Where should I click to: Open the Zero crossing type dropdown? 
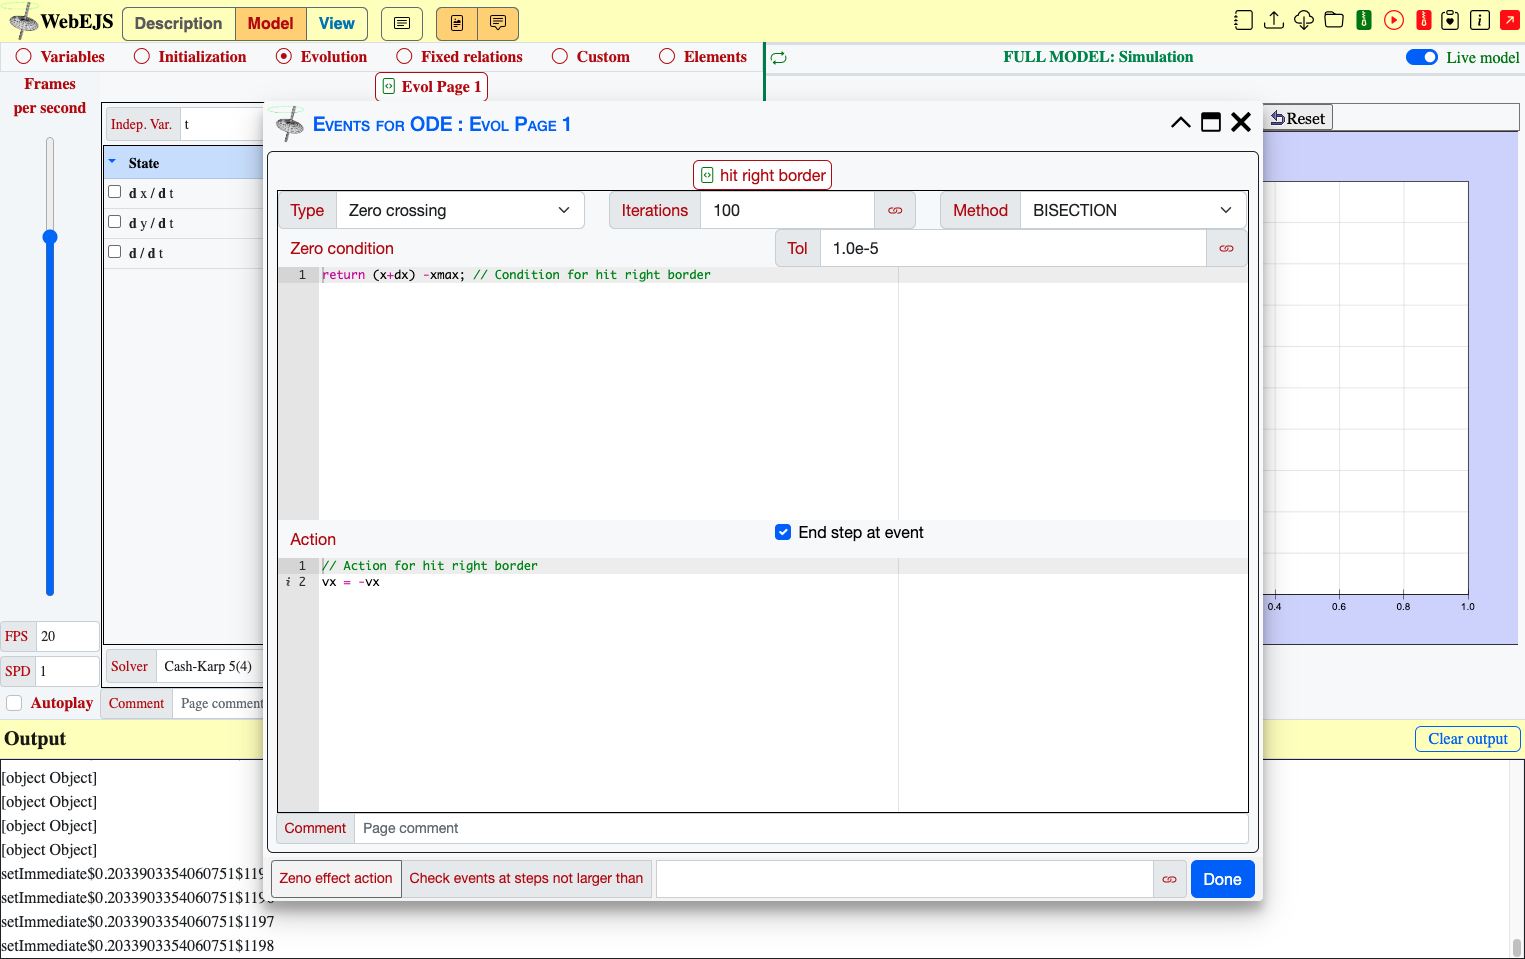point(460,210)
